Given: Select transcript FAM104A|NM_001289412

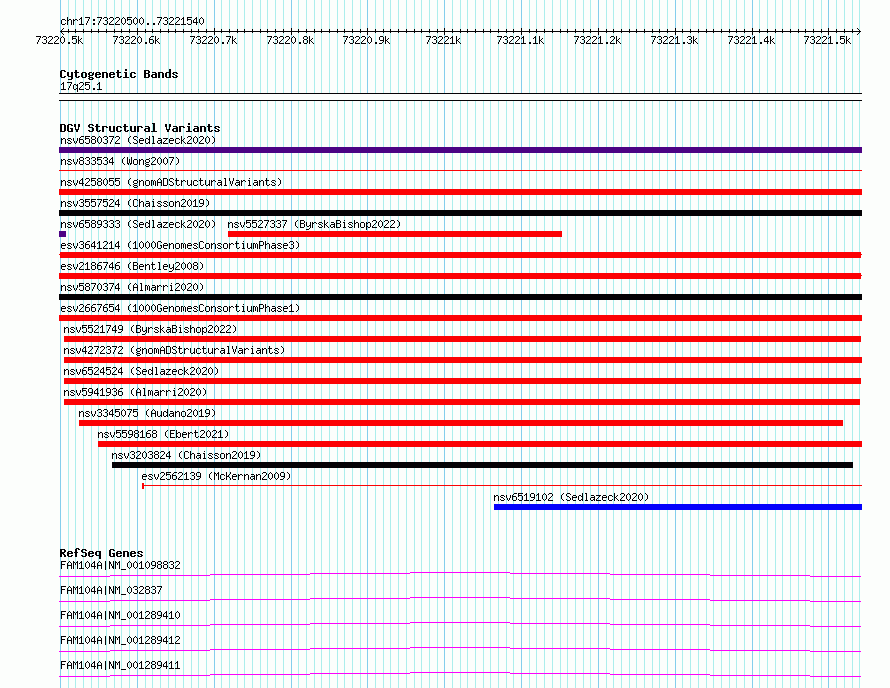Looking at the screenshot, I should [120, 640].
